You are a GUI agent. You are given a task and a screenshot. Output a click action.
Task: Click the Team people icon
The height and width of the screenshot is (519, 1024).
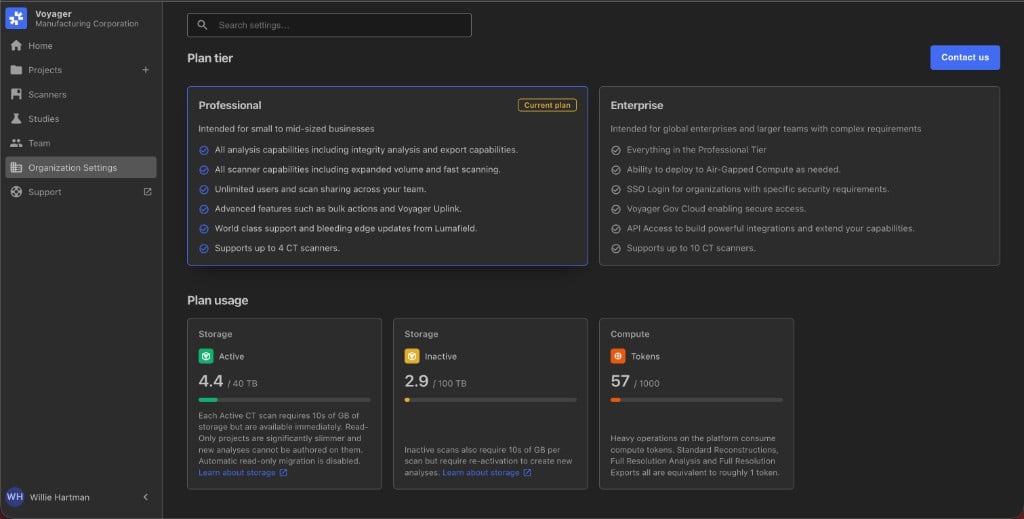(16, 143)
